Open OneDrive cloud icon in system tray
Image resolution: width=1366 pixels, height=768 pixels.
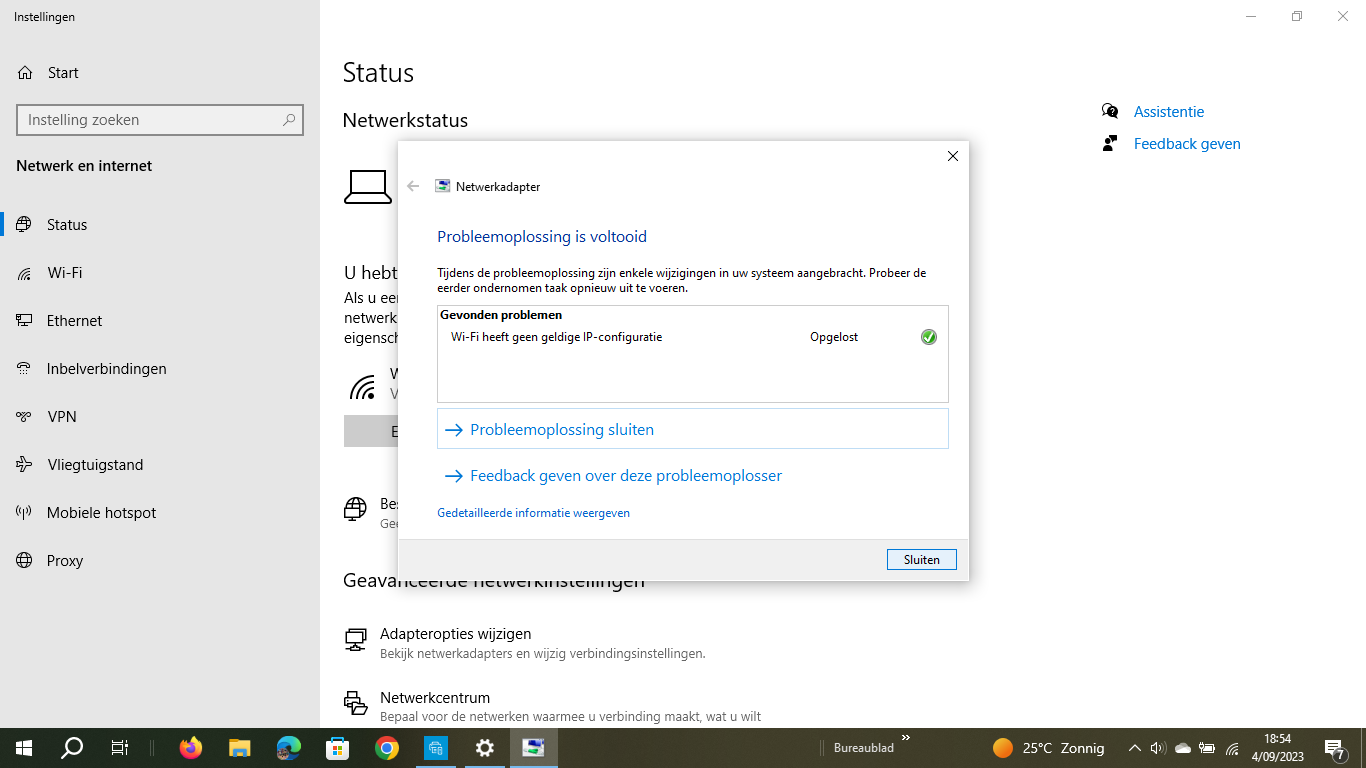[1183, 748]
